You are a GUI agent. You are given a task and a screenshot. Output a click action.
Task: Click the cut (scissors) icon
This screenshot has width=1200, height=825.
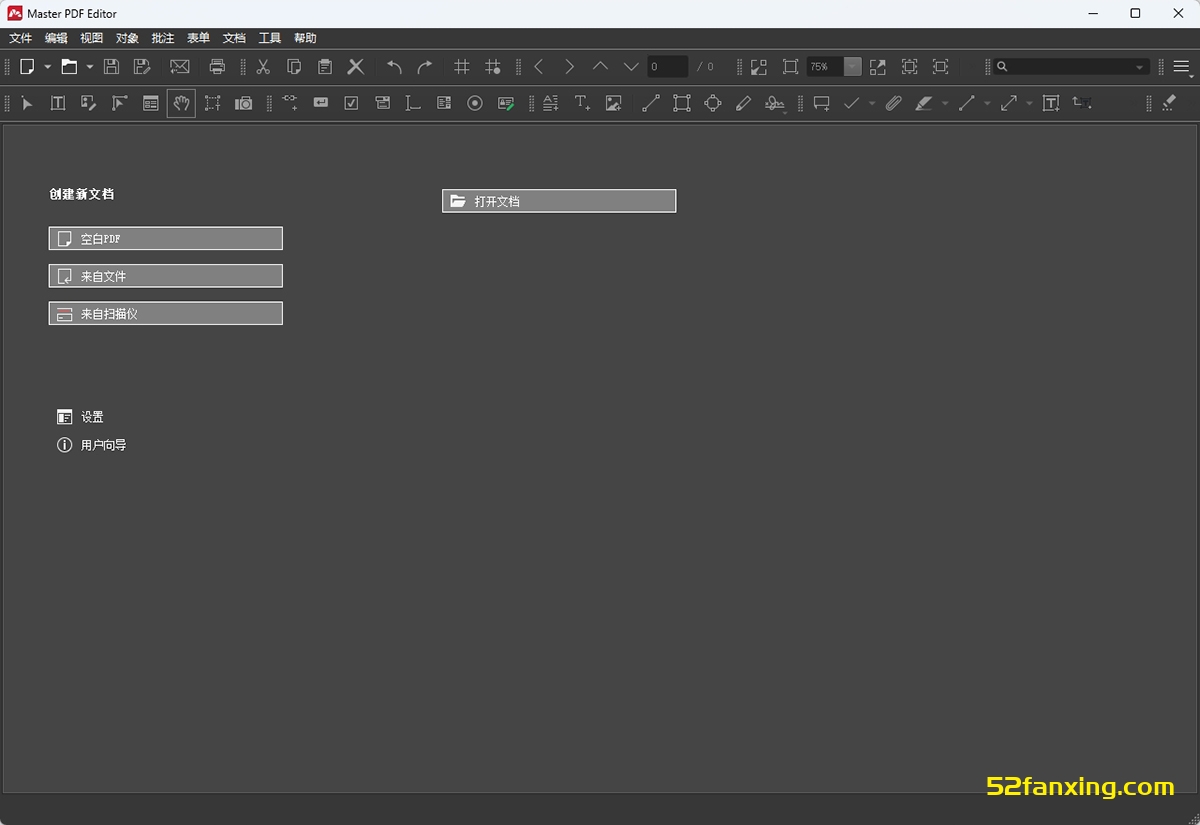coord(263,67)
